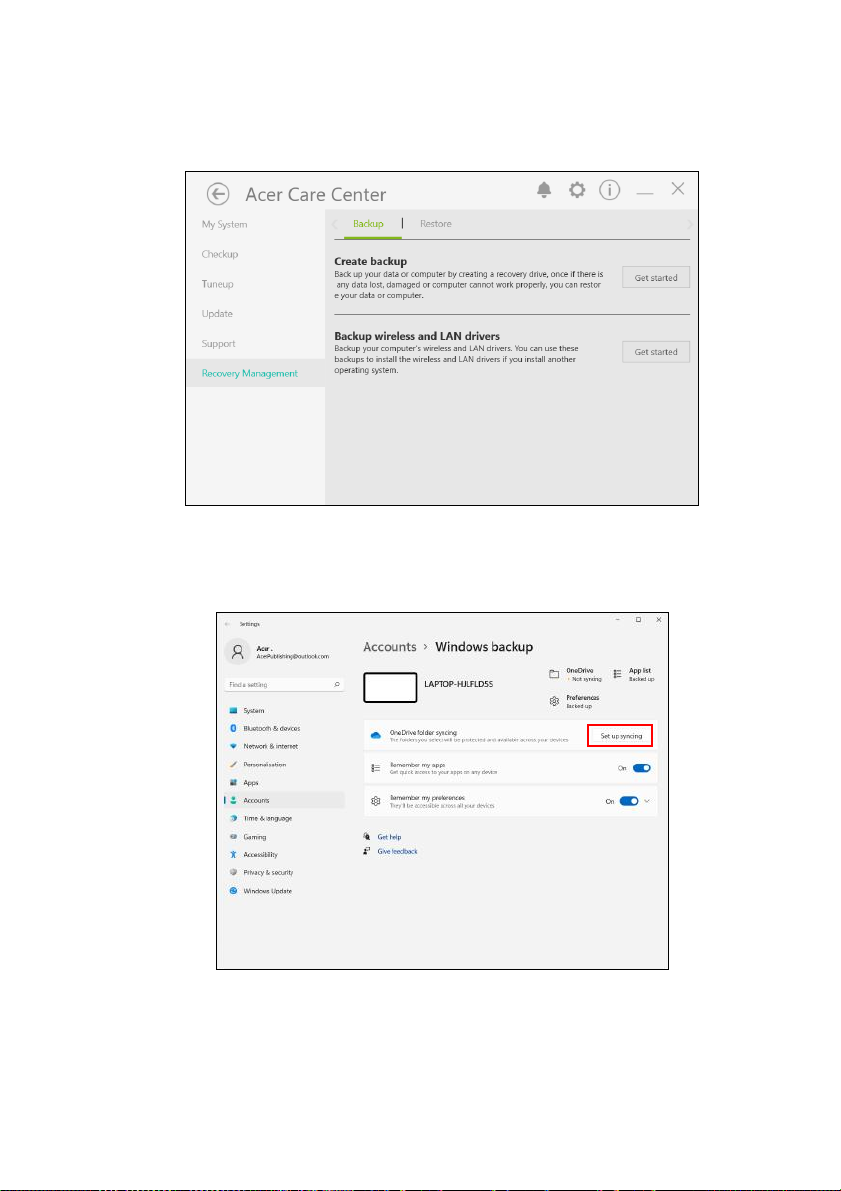Open the Get help link
This screenshot has width=841, height=1191.
click(389, 837)
